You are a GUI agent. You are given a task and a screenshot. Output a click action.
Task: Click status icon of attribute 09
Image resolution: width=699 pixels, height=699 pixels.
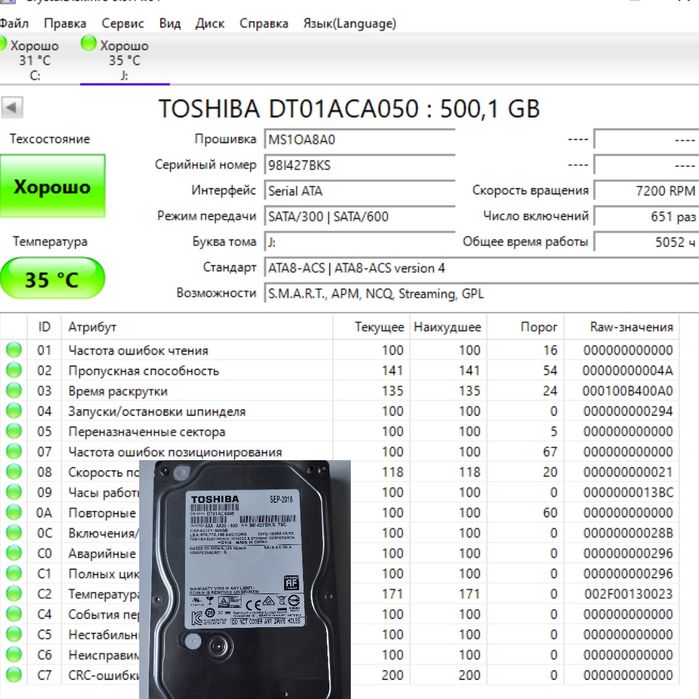tap(14, 492)
